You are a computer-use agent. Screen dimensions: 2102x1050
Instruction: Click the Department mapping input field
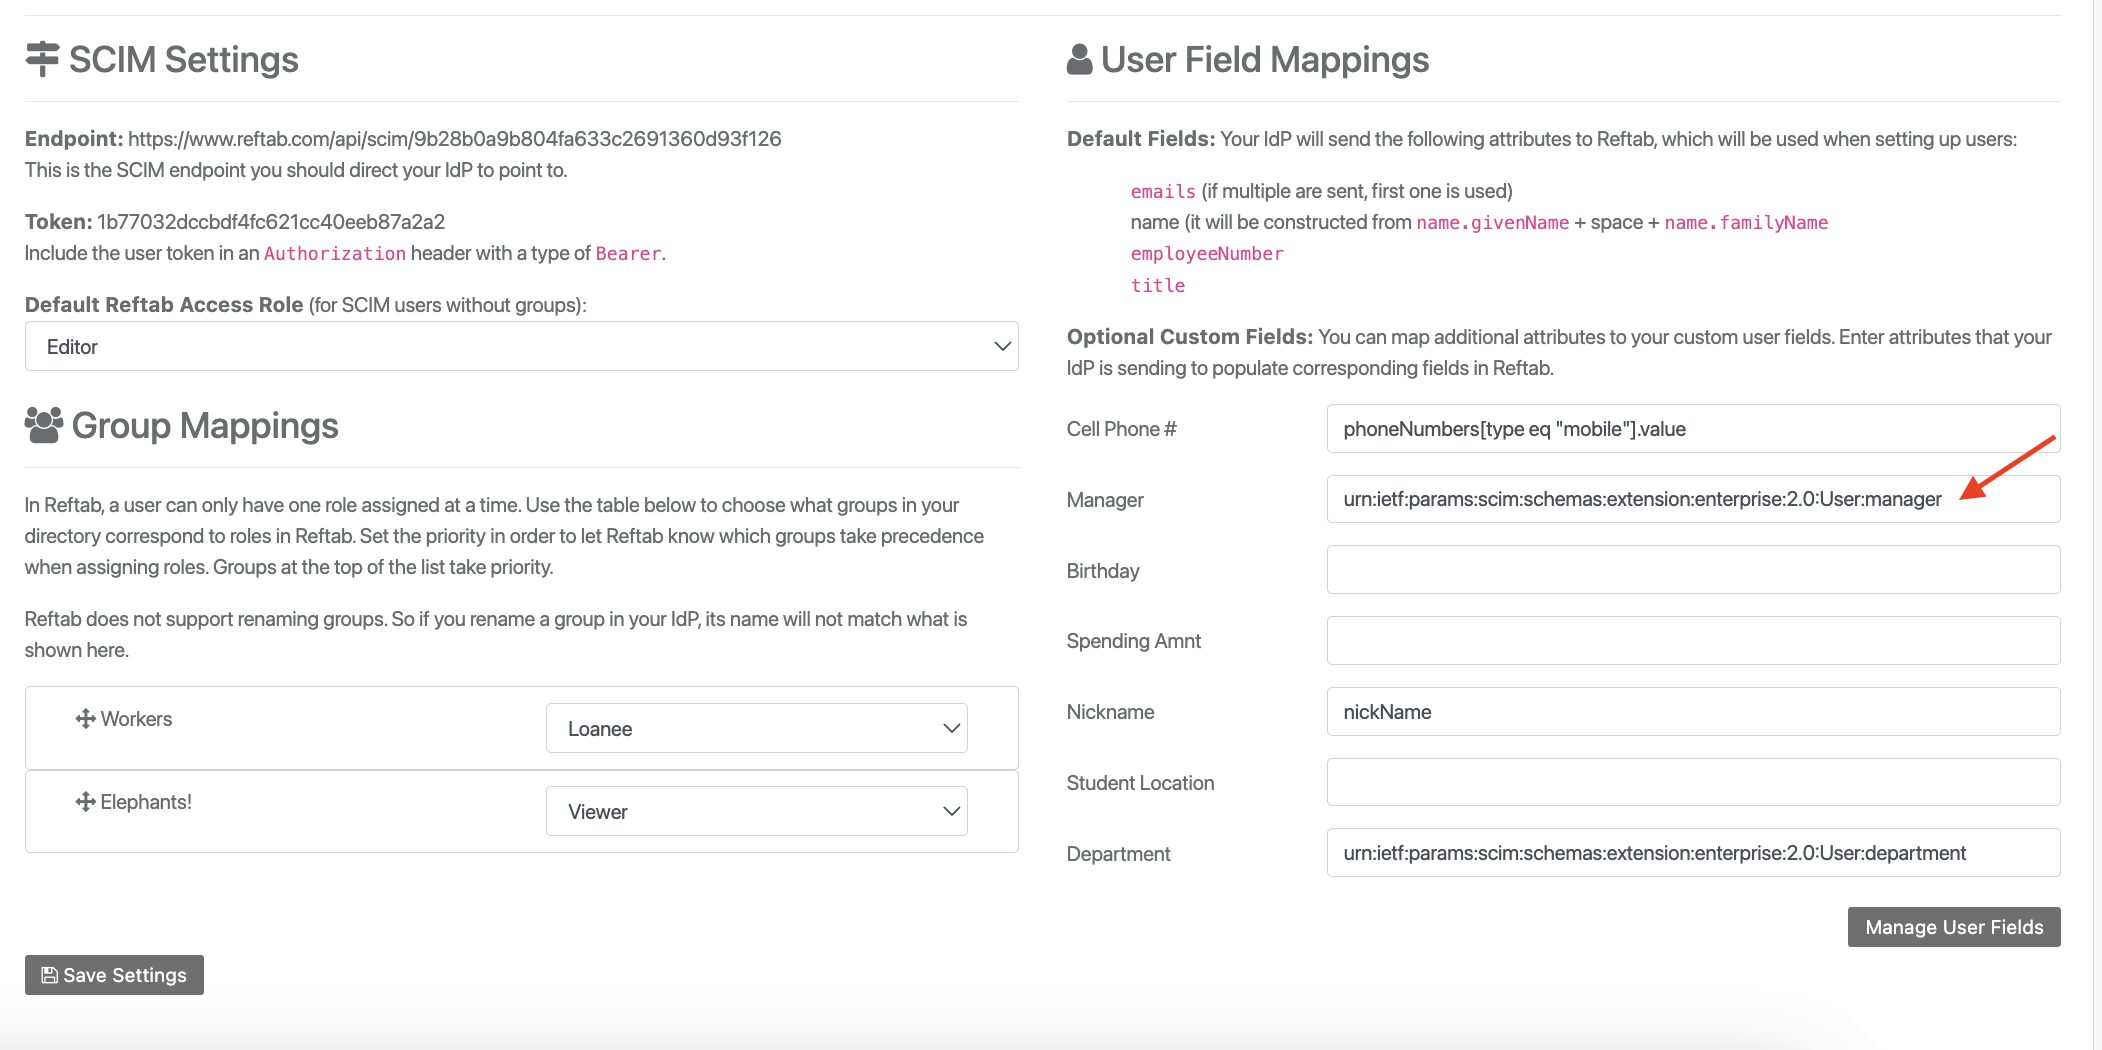1693,853
